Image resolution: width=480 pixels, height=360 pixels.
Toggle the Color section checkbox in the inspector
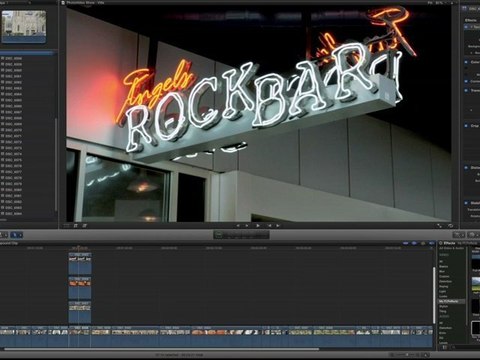point(466,62)
